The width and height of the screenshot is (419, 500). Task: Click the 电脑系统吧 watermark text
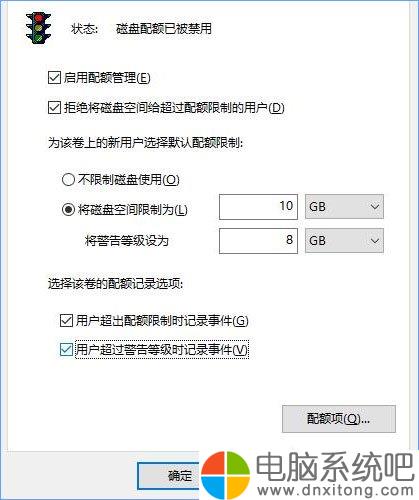click(335, 466)
